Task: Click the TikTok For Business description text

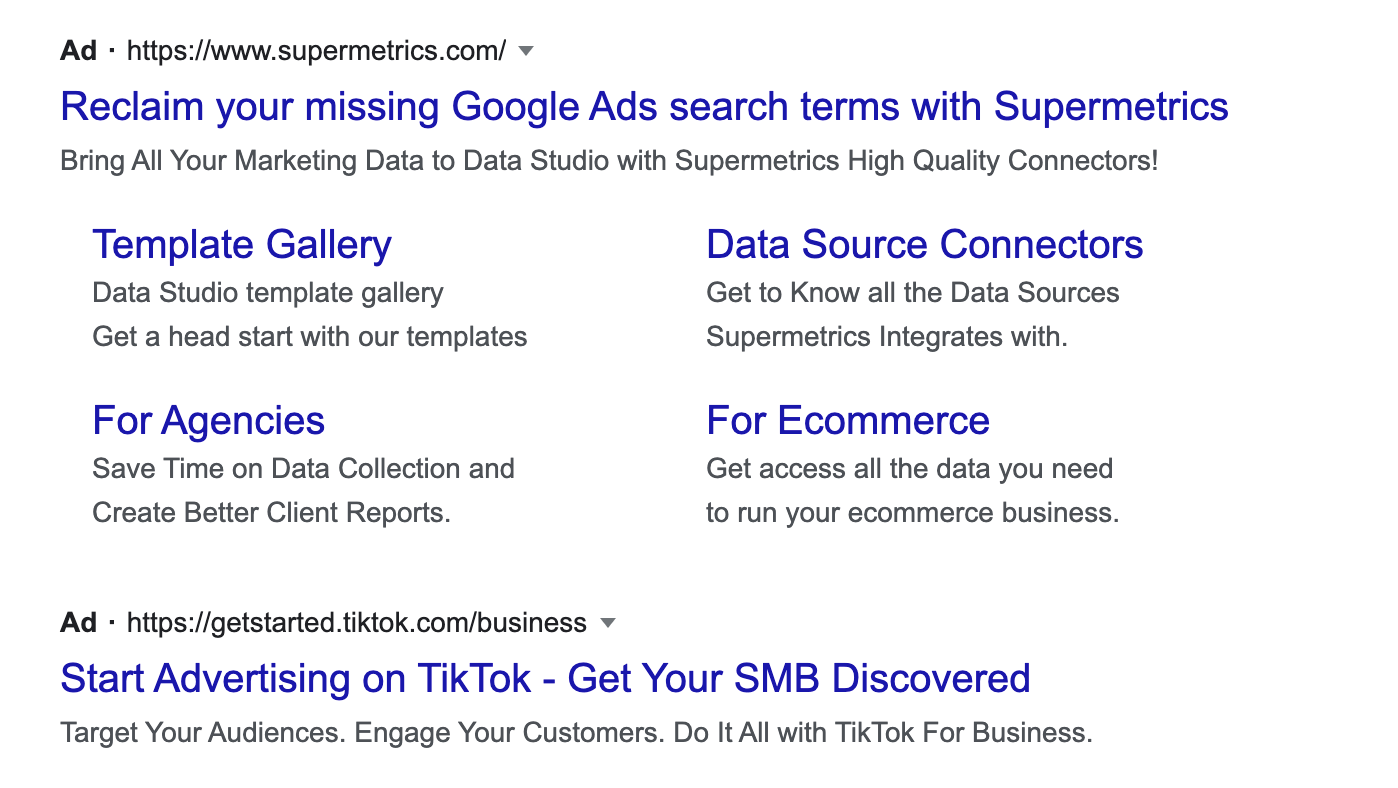Action: [x=576, y=732]
